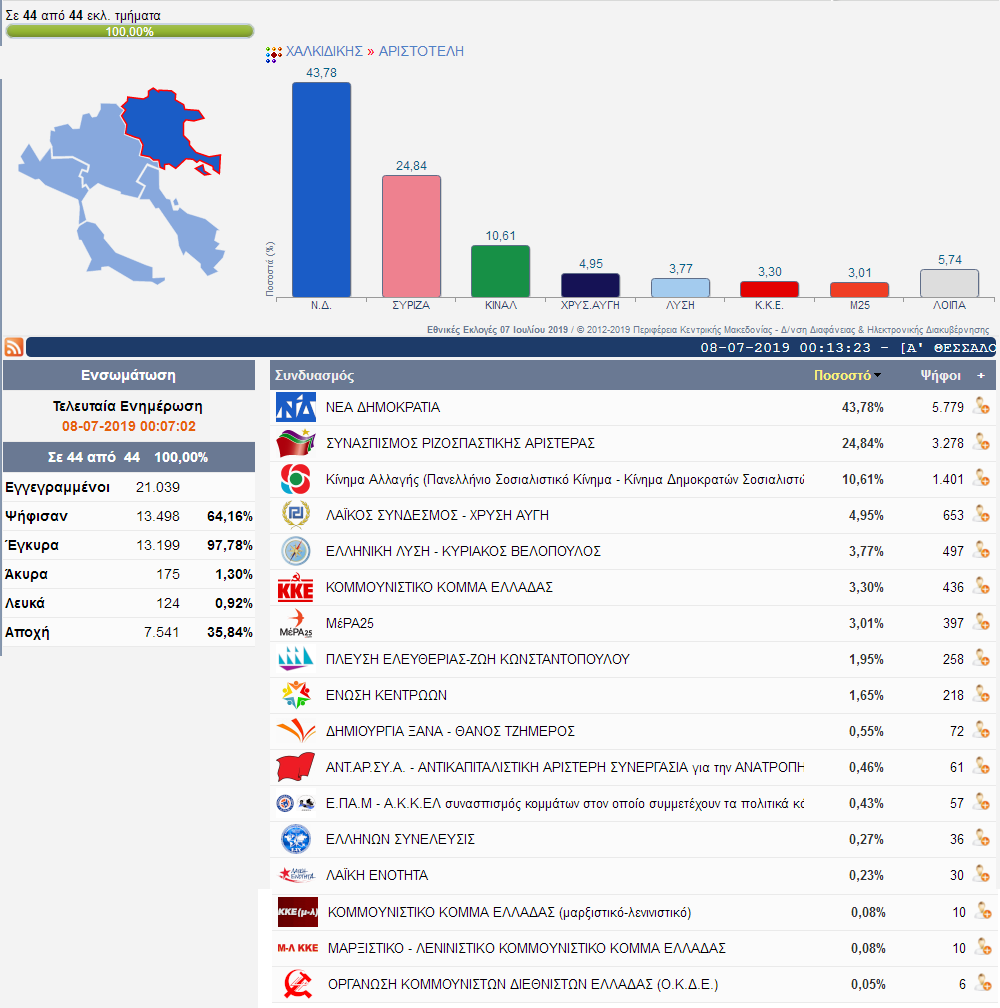Click the ΣΥΡΙΖΑ party flag logo
This screenshot has height=1008, width=1000.
pos(296,443)
